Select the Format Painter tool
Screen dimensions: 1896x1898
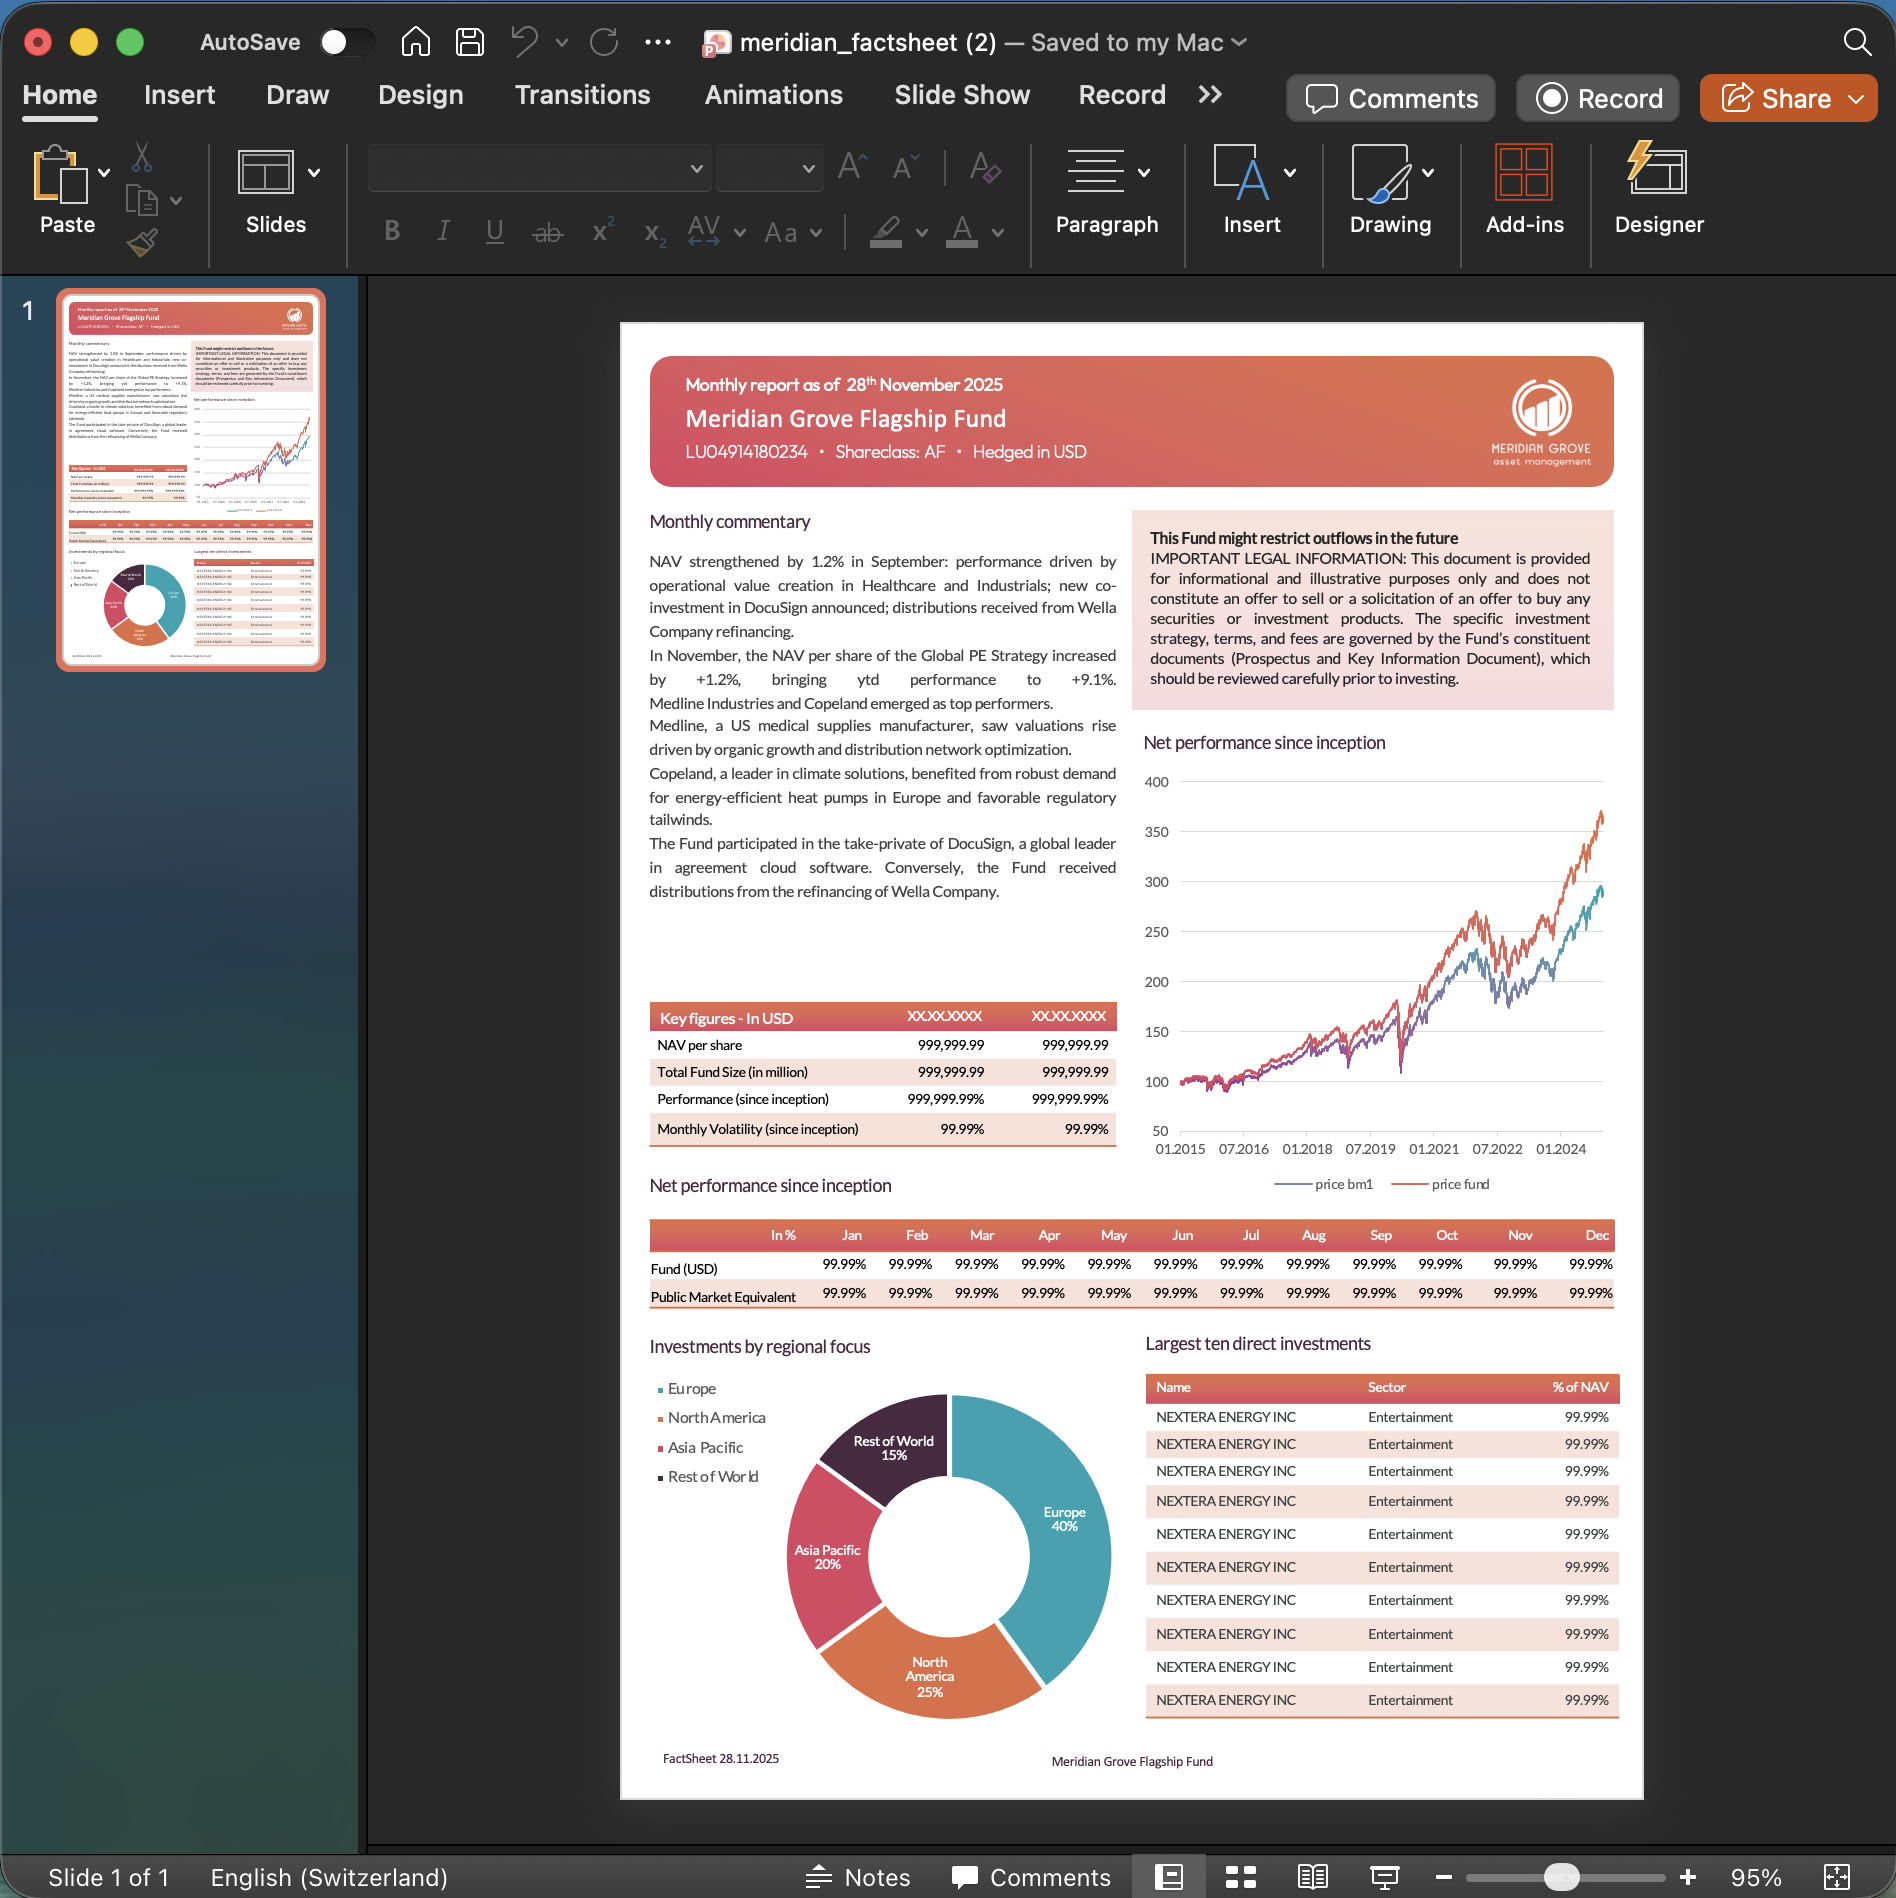pyautogui.click(x=143, y=241)
